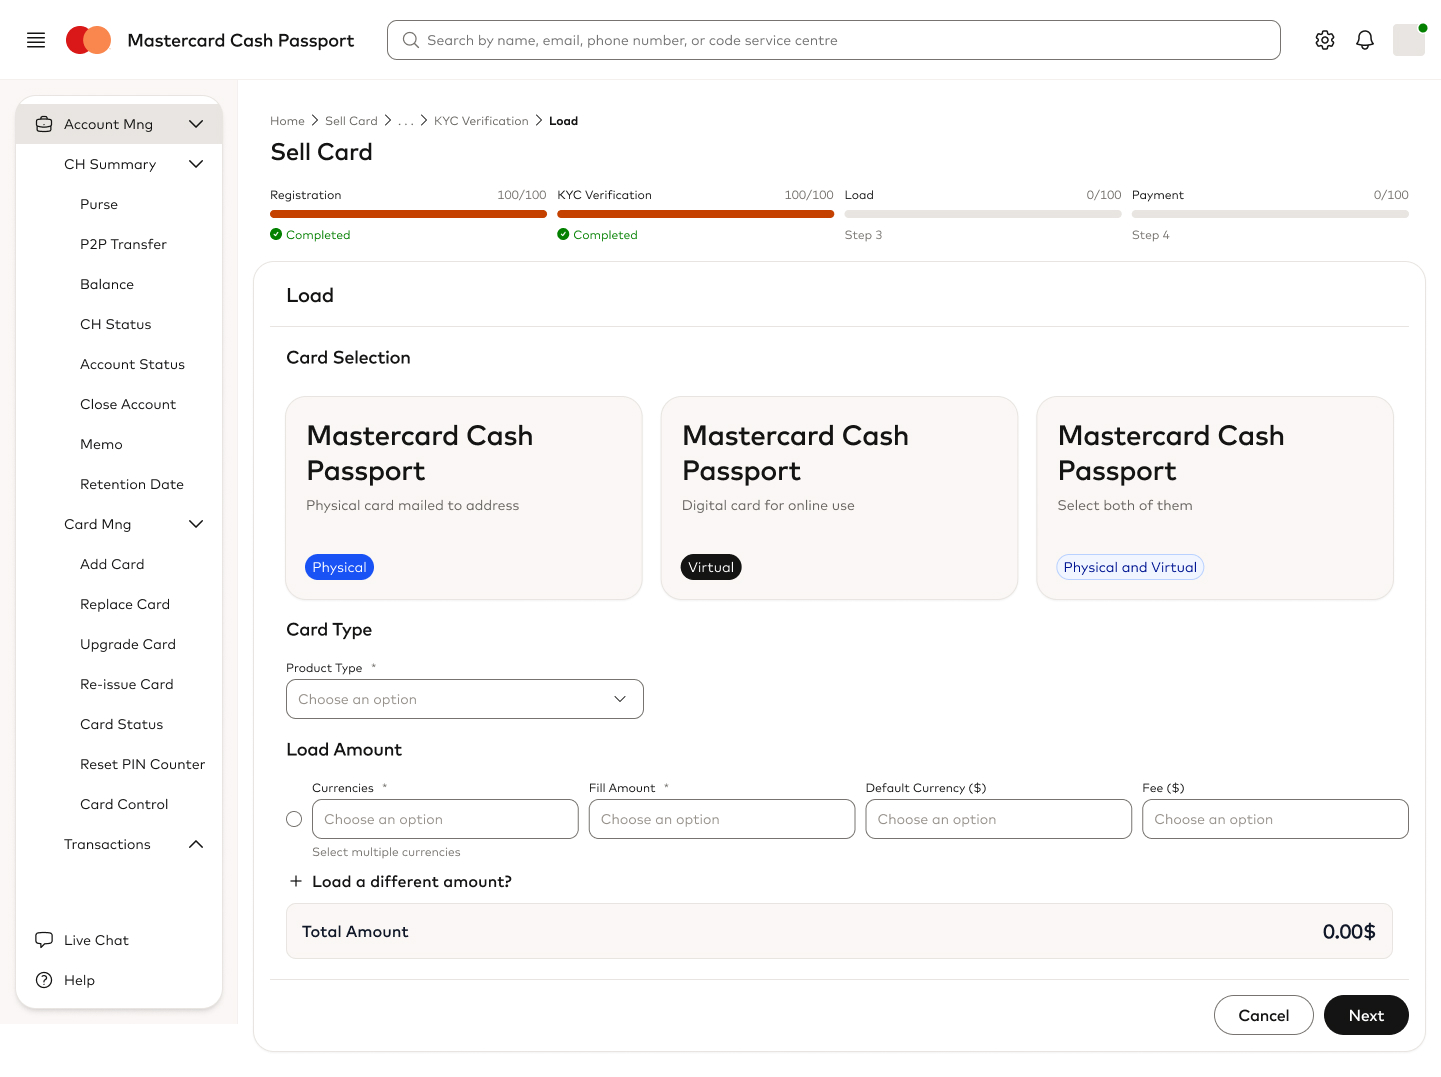The height and width of the screenshot is (1077, 1441).
Task: Click the Physical and Virtual badge
Action: pyautogui.click(x=1130, y=567)
